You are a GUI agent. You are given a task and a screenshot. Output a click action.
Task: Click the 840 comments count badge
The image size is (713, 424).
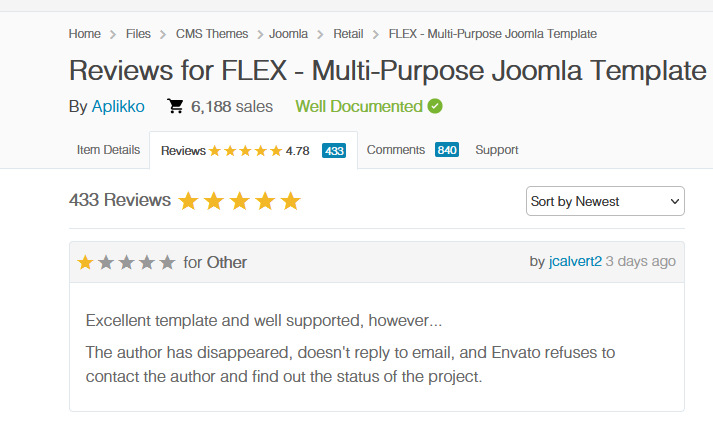point(447,150)
